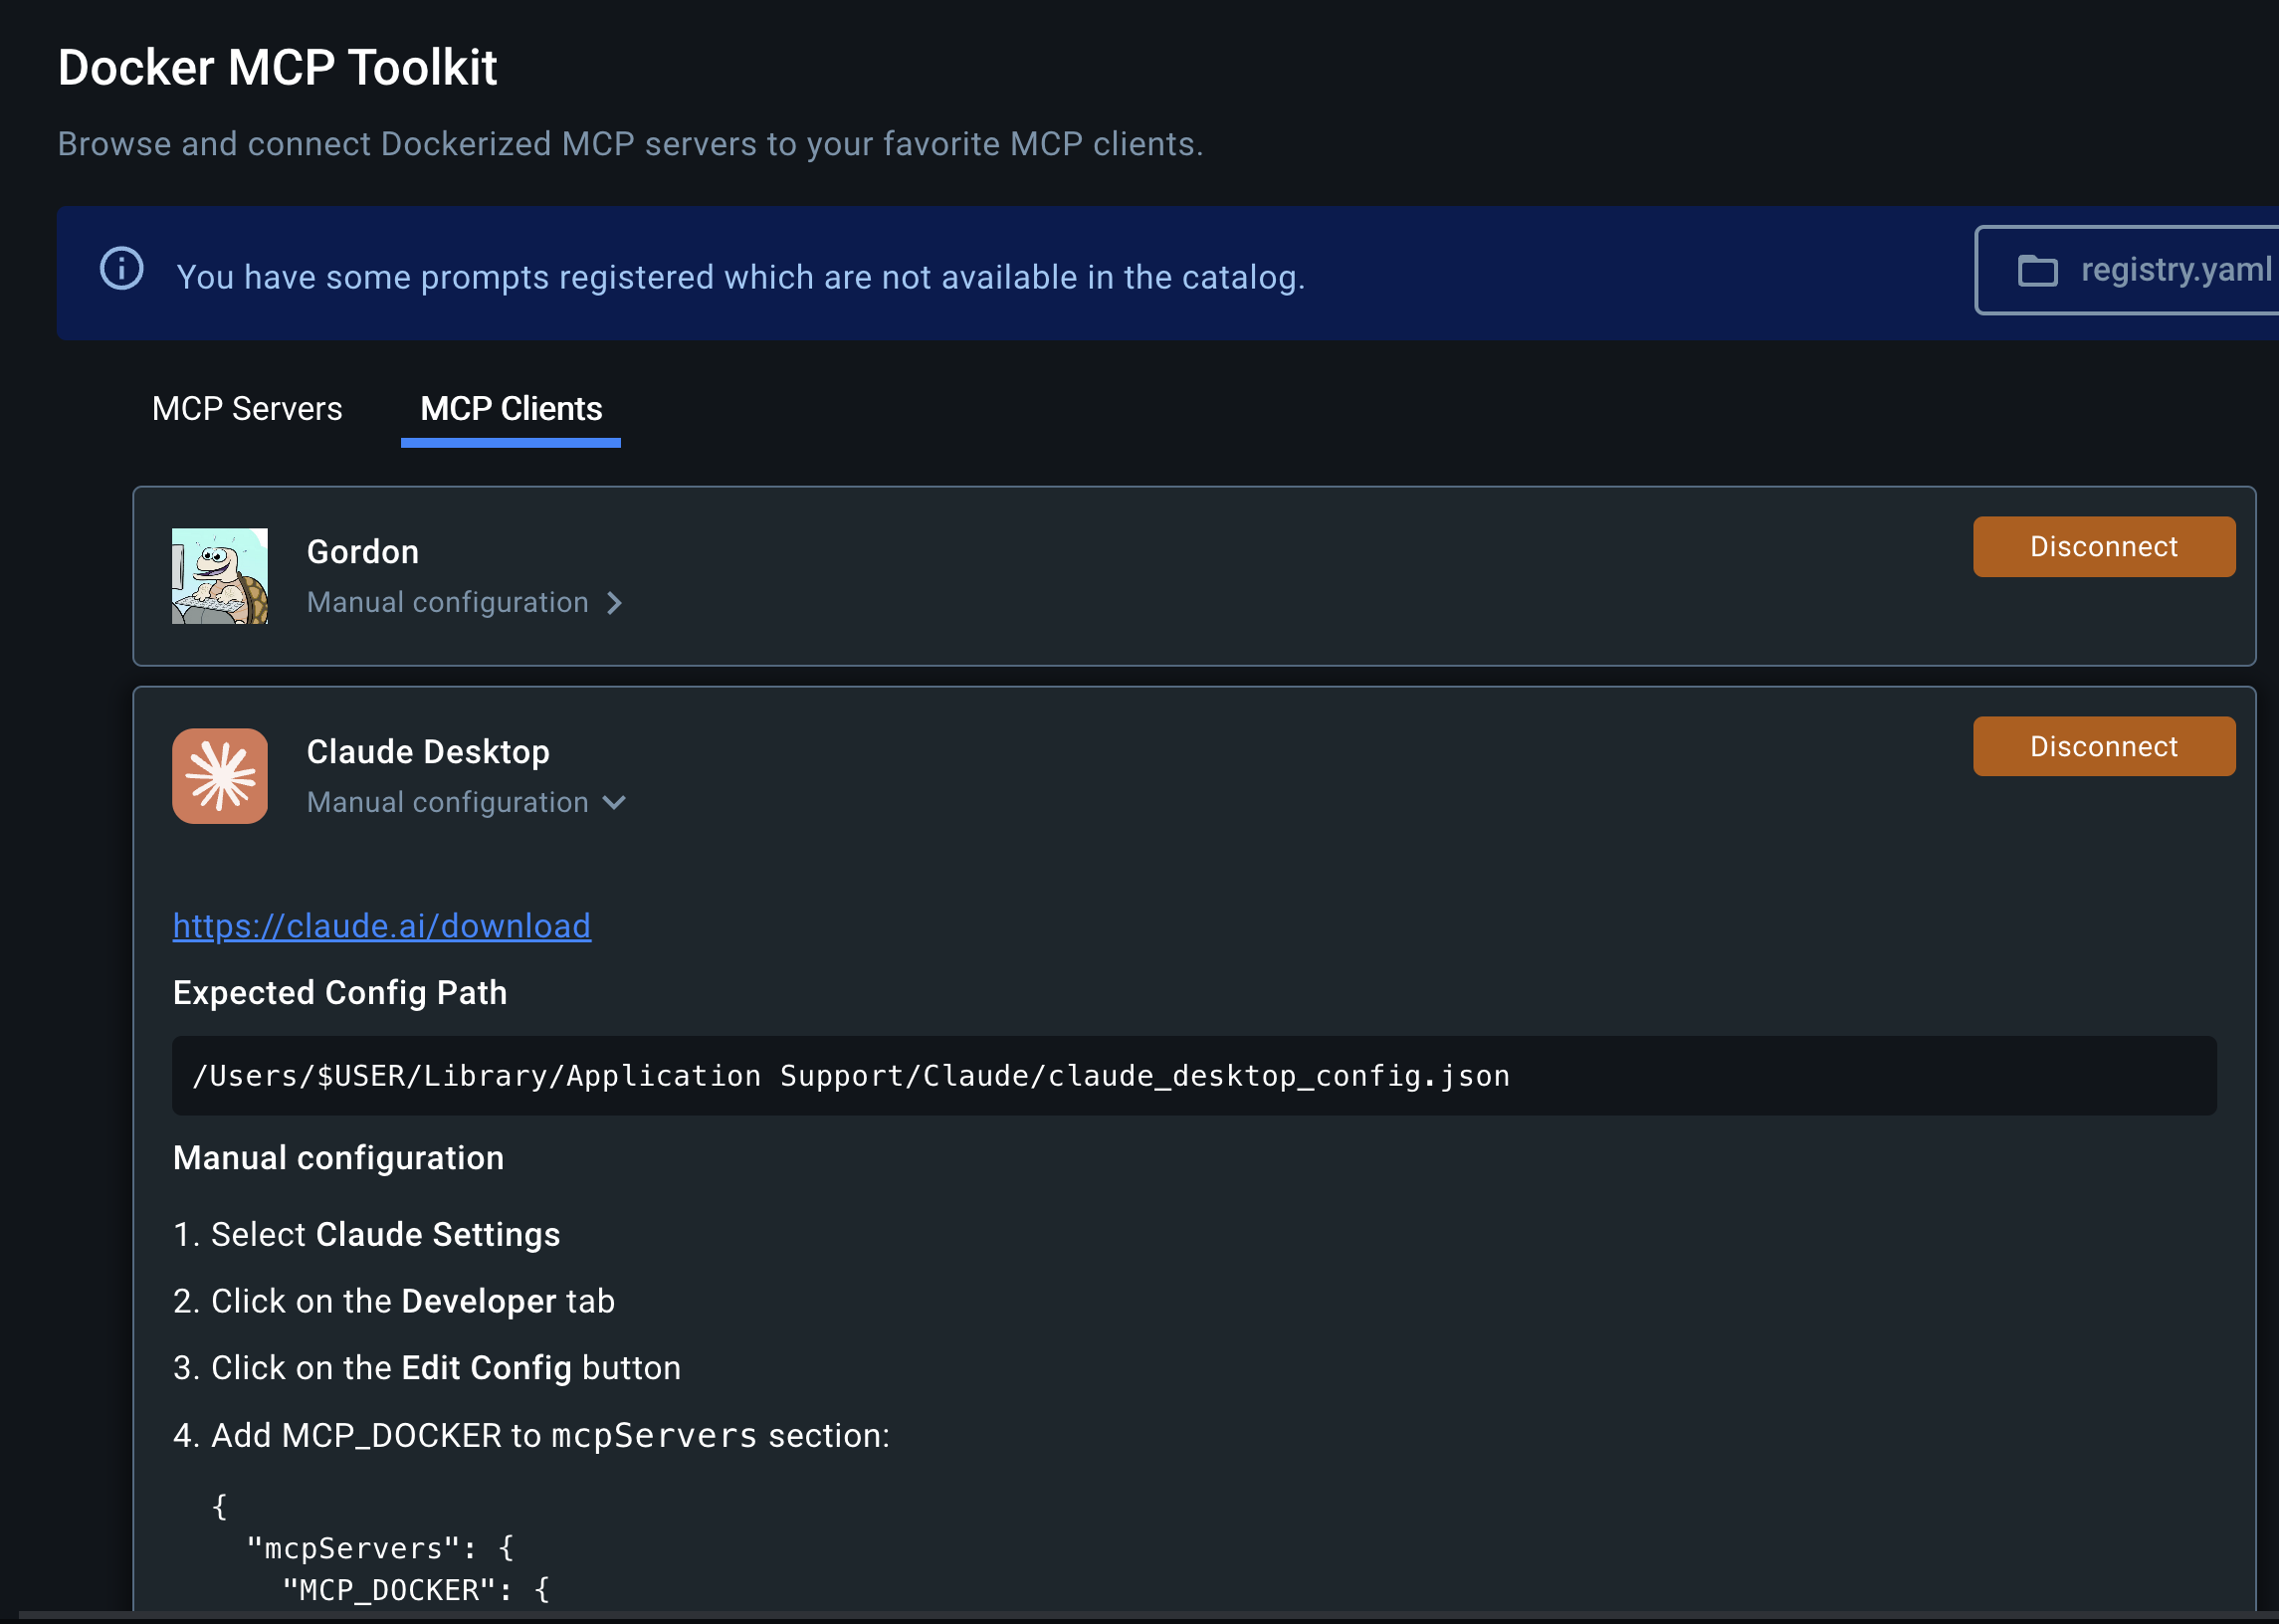This screenshot has height=1624, width=2279.
Task: Click the banner message about registered prompts
Action: 740,277
